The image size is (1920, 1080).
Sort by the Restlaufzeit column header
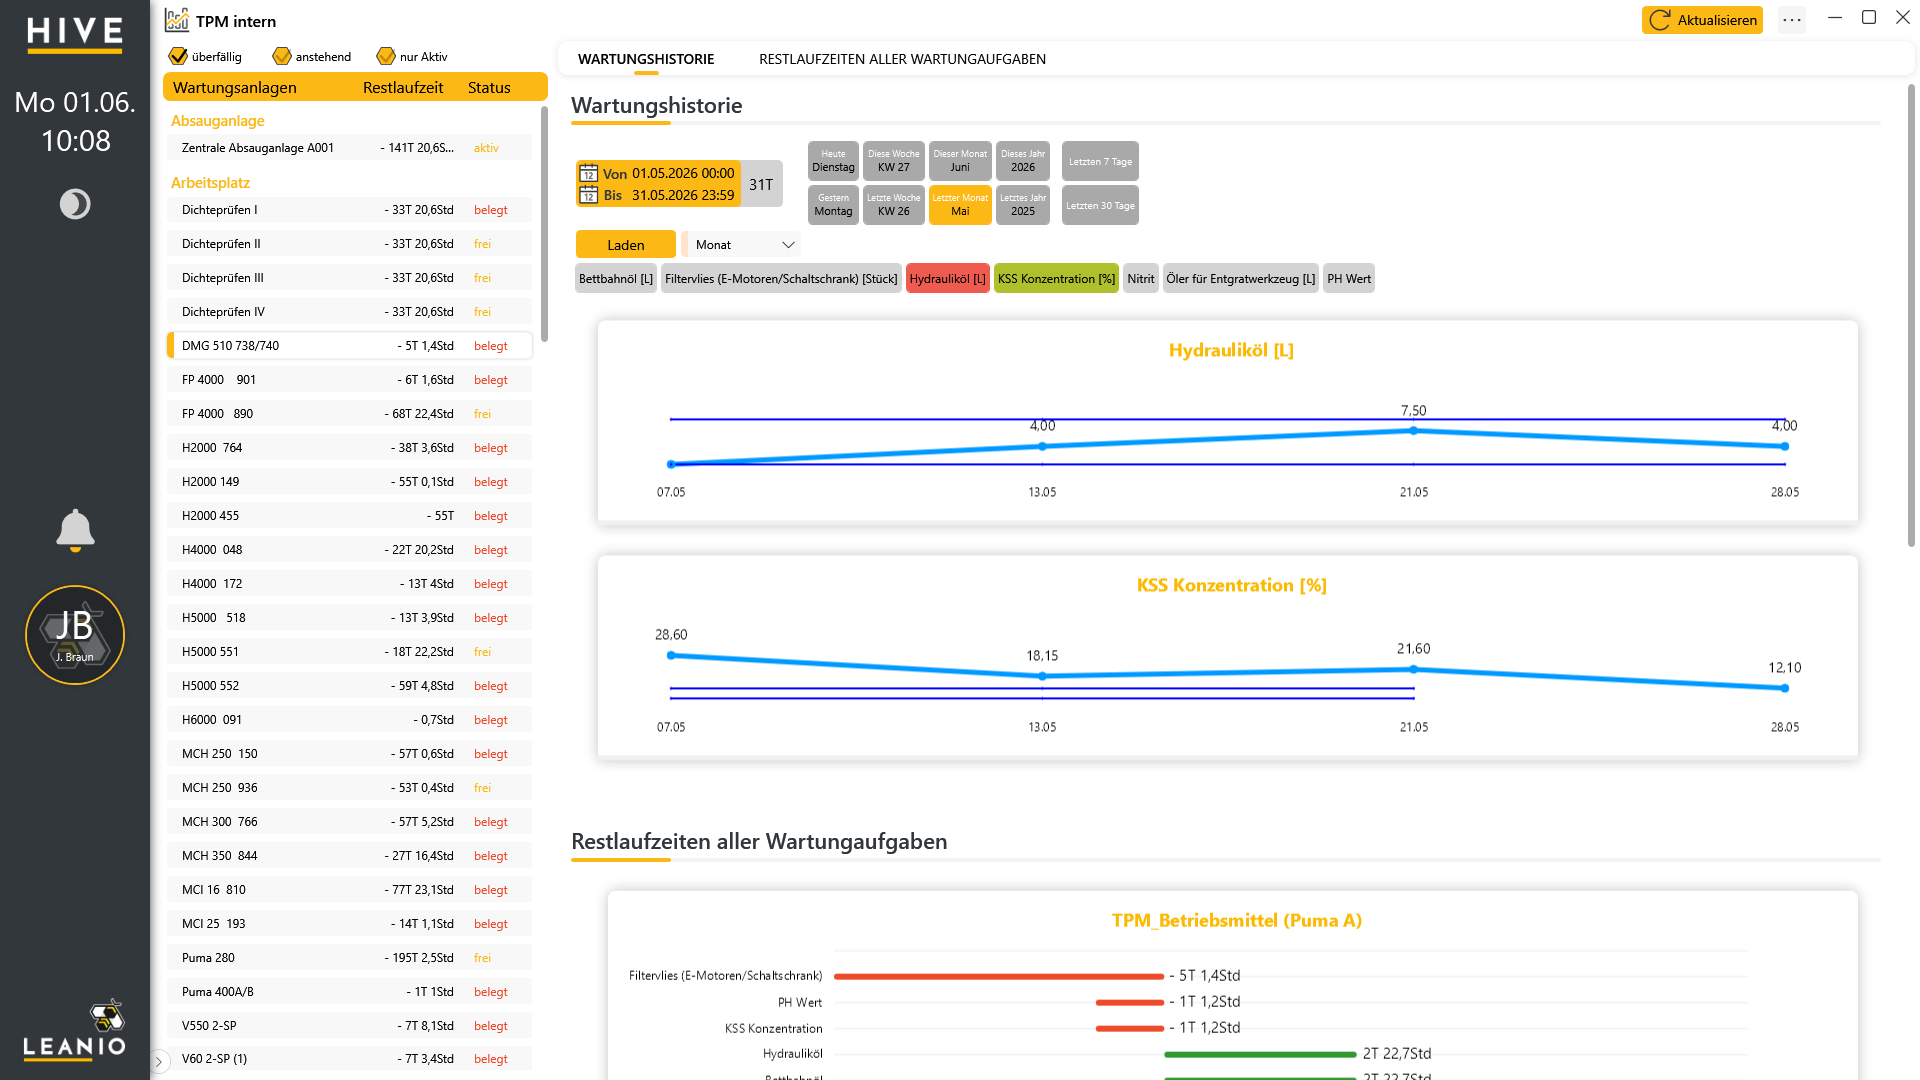[x=403, y=88]
